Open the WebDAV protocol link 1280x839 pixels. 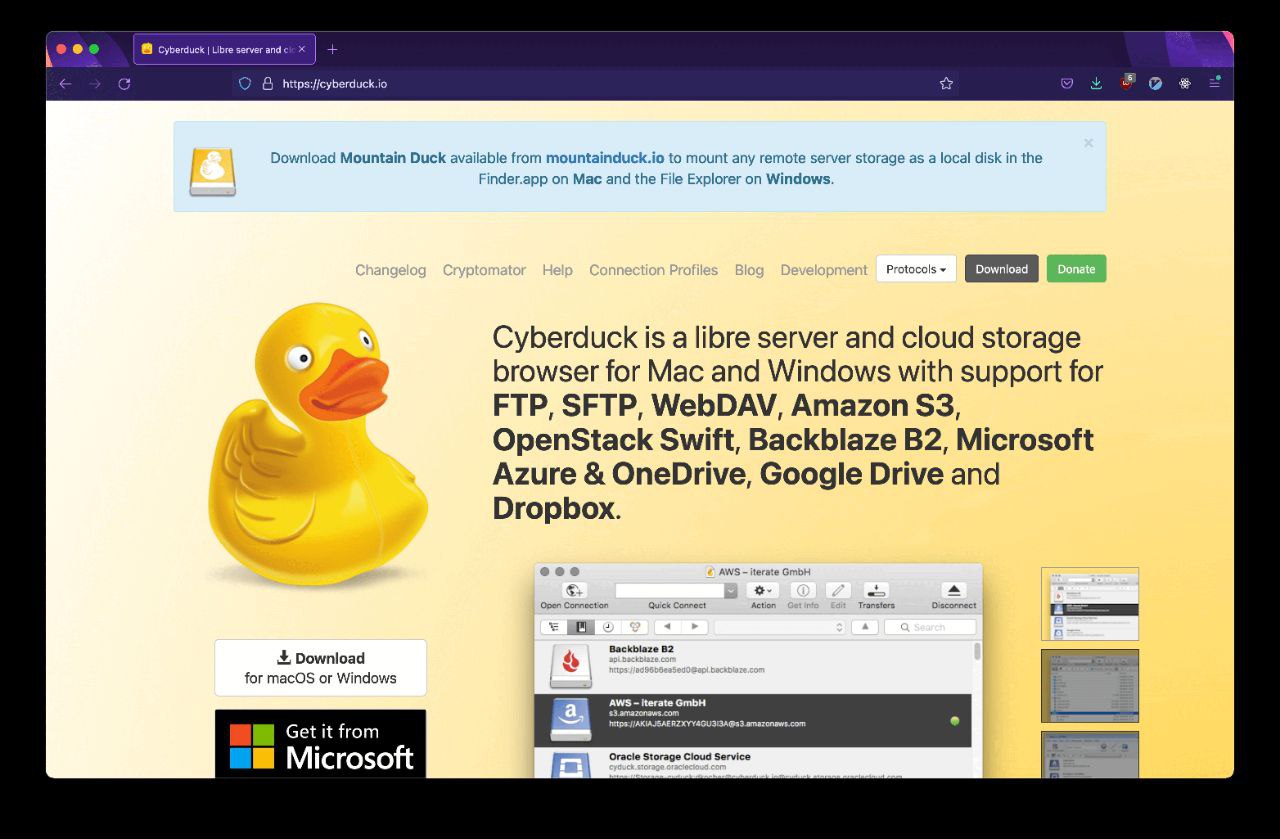pyautogui.click(x=716, y=406)
